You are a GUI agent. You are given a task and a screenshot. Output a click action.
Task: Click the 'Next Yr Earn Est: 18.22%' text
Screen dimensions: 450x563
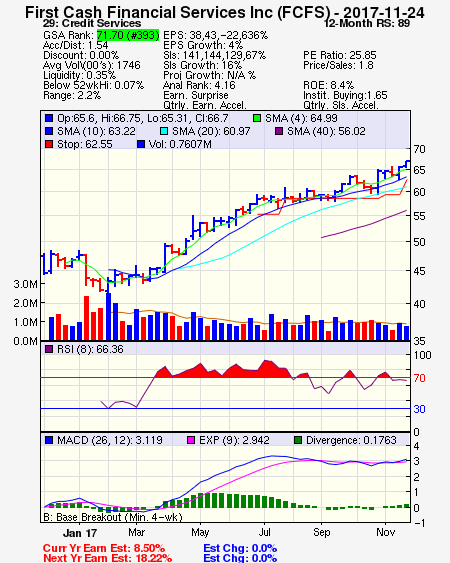(107, 558)
